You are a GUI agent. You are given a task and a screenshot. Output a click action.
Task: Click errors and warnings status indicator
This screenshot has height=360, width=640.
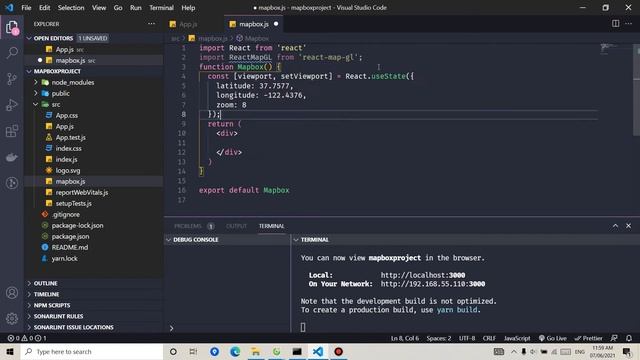[27, 338]
